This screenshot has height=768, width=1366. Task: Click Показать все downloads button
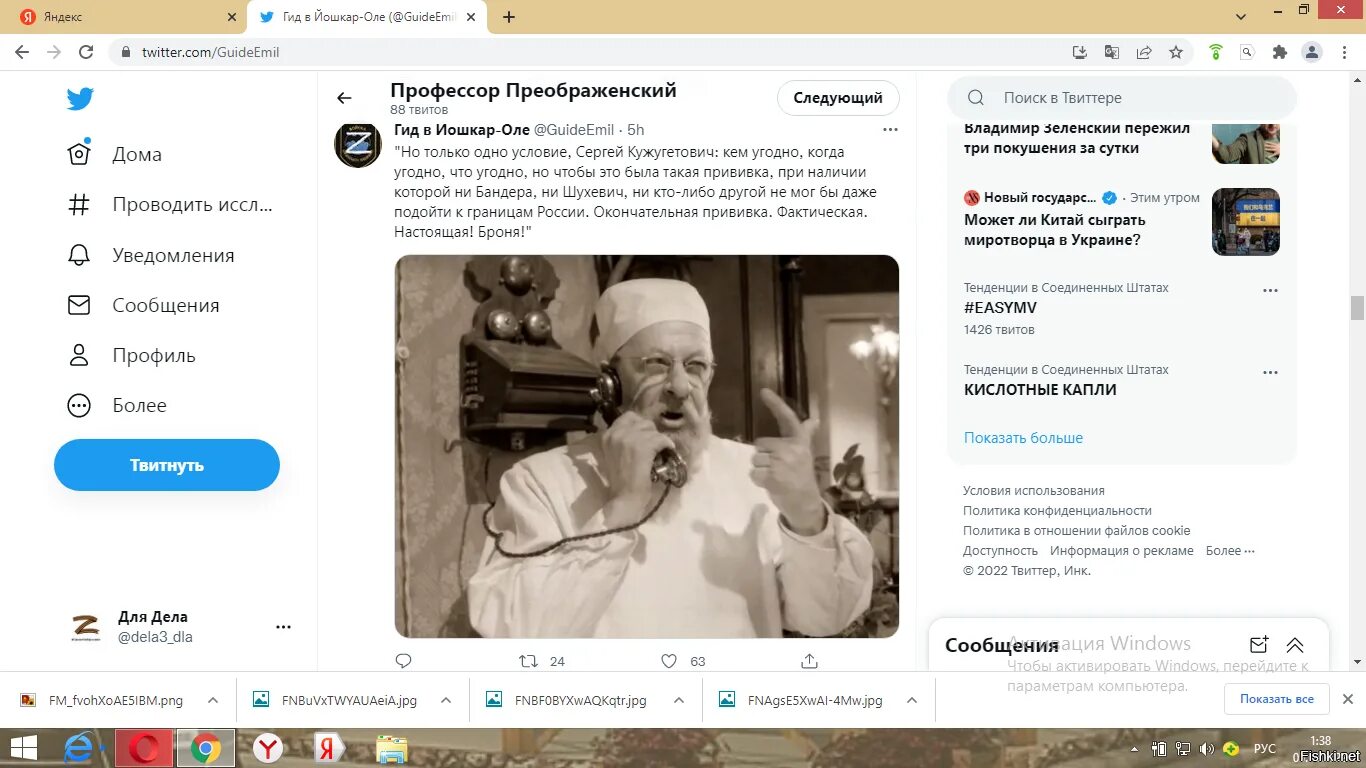pyautogui.click(x=1277, y=699)
